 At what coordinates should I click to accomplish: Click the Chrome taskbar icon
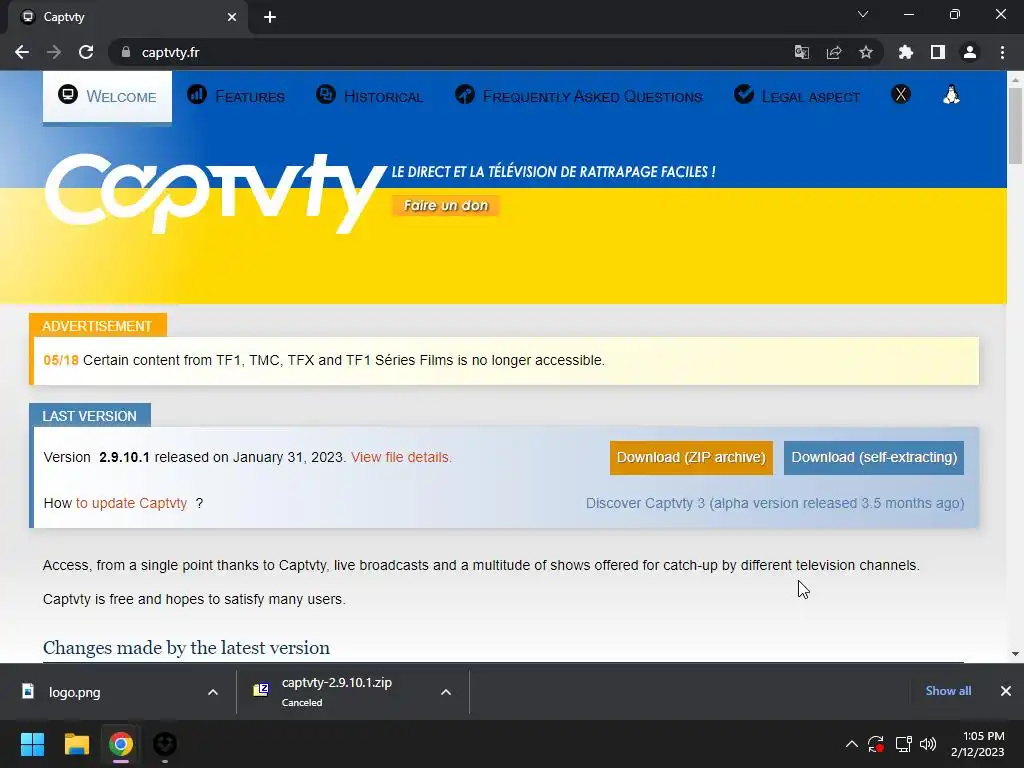(x=120, y=744)
